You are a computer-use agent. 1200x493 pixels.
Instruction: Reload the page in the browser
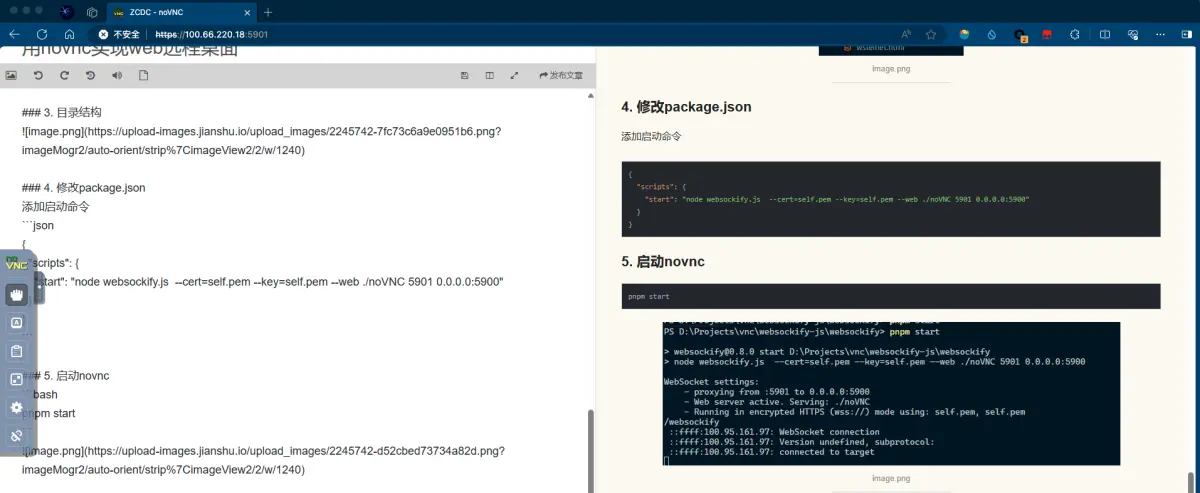41,34
